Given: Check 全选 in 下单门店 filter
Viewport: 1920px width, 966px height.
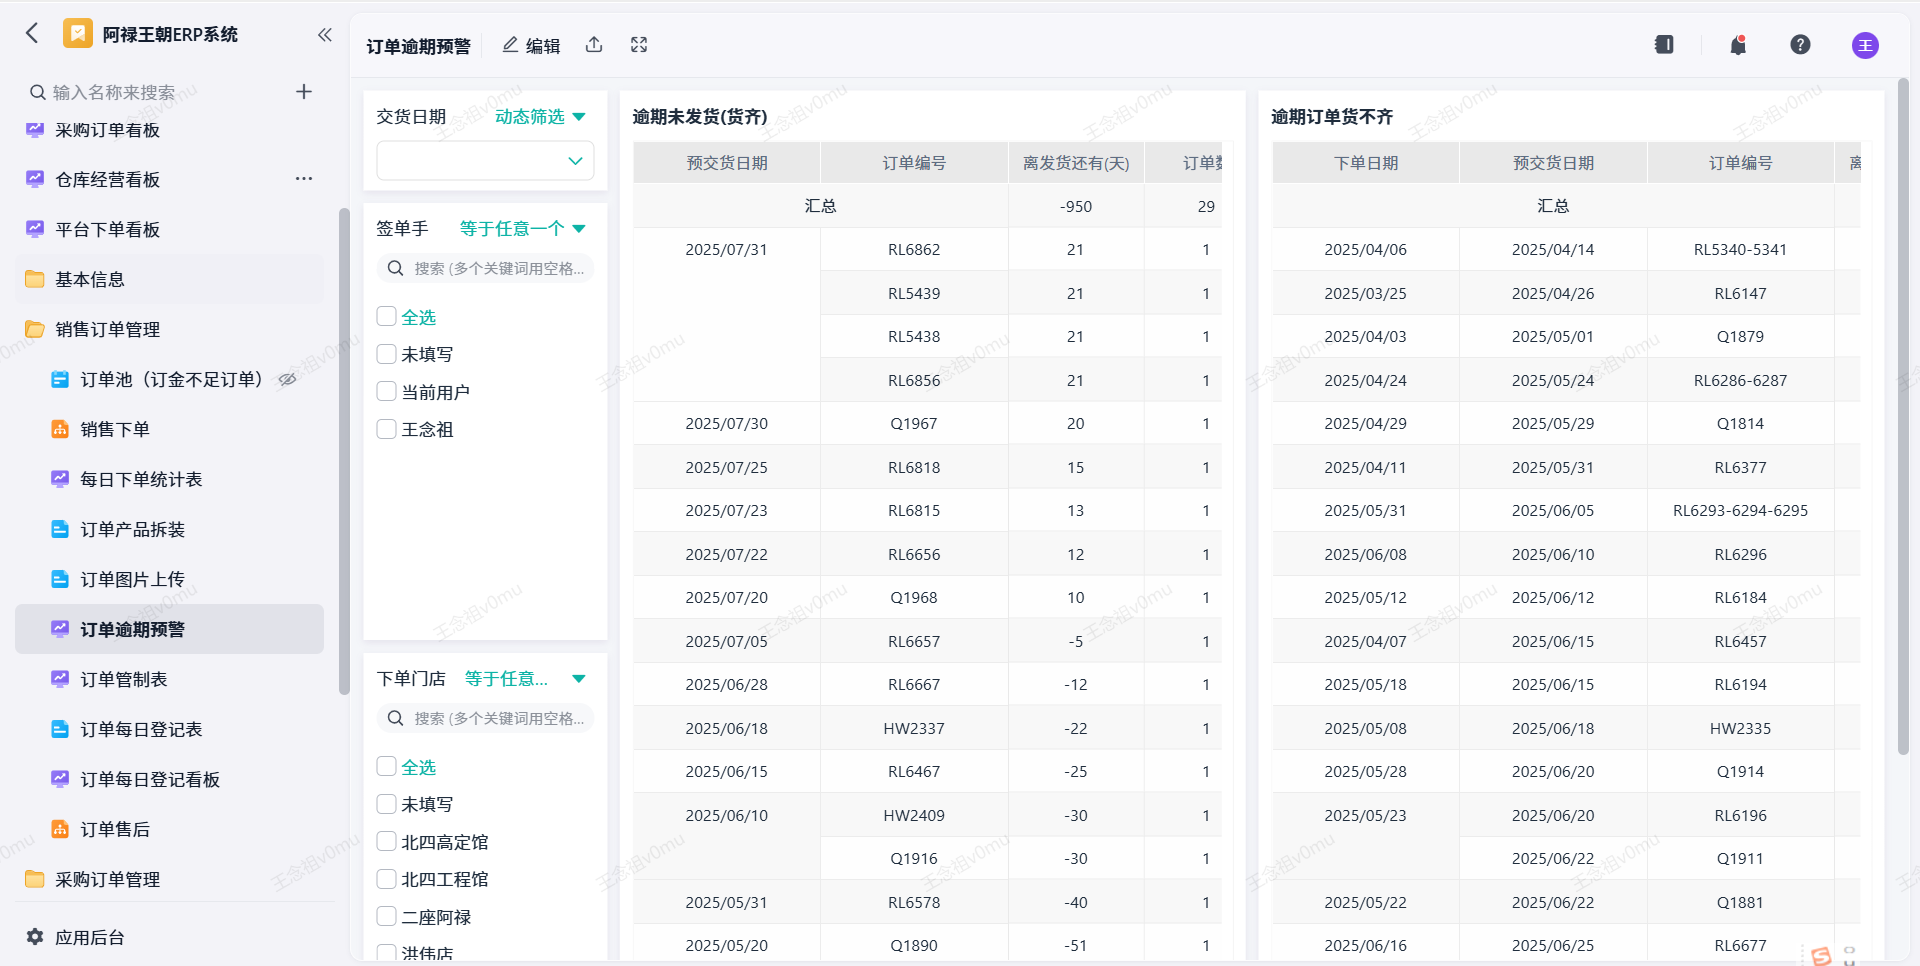Looking at the screenshot, I should 386,766.
